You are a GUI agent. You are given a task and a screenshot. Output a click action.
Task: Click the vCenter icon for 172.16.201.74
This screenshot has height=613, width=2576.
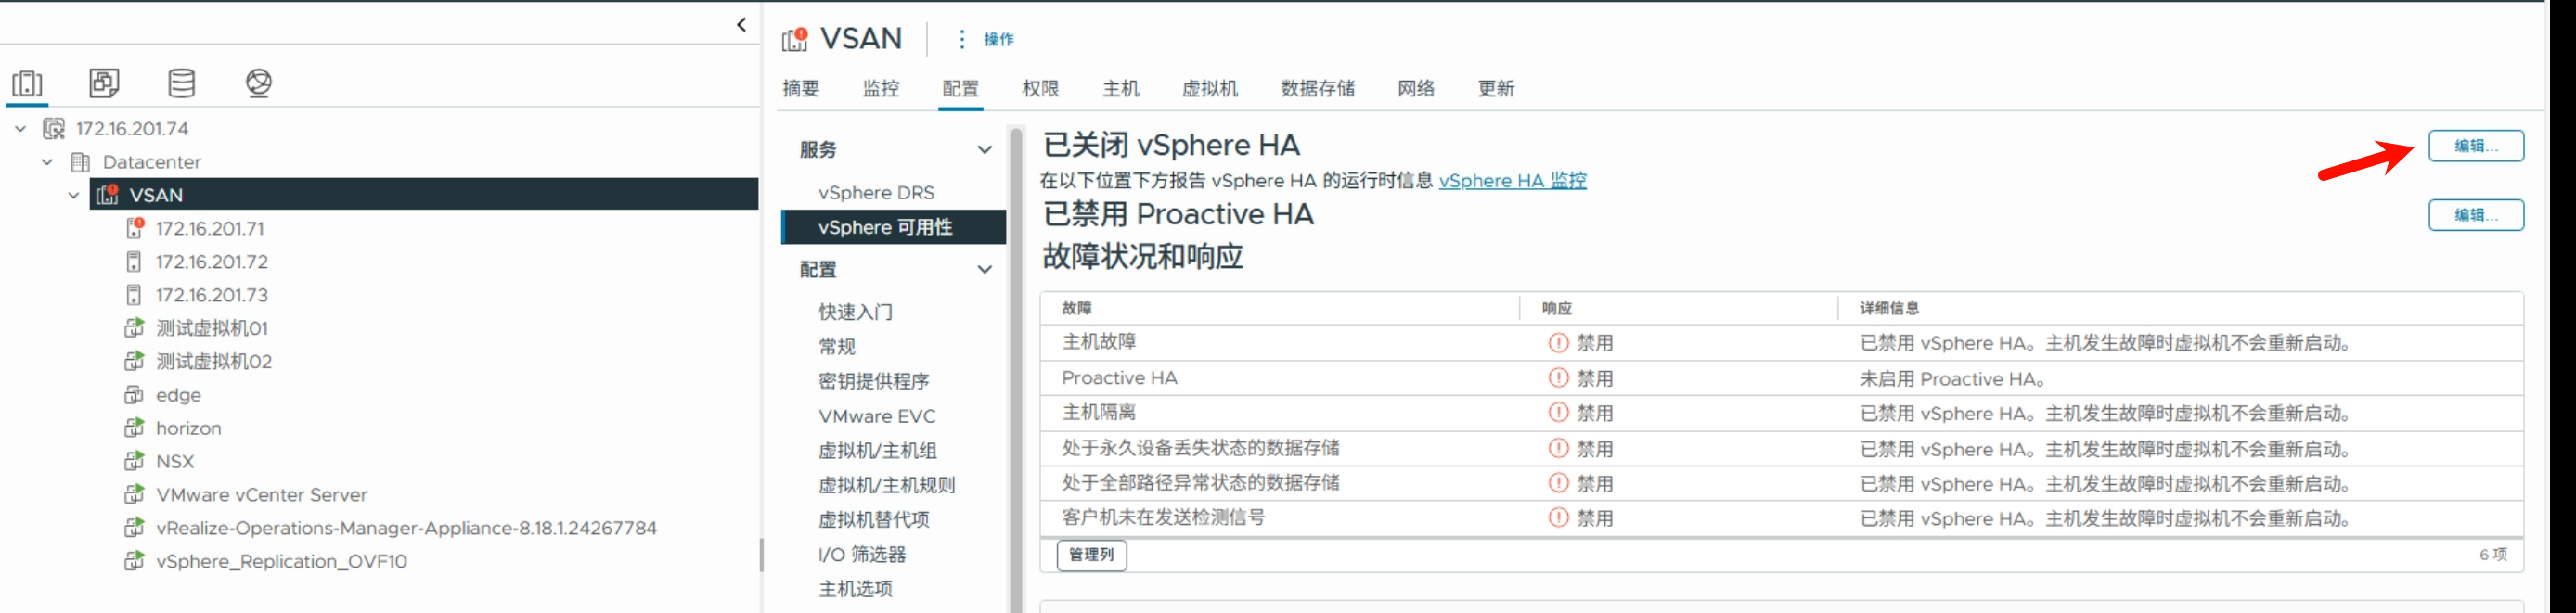(54, 128)
